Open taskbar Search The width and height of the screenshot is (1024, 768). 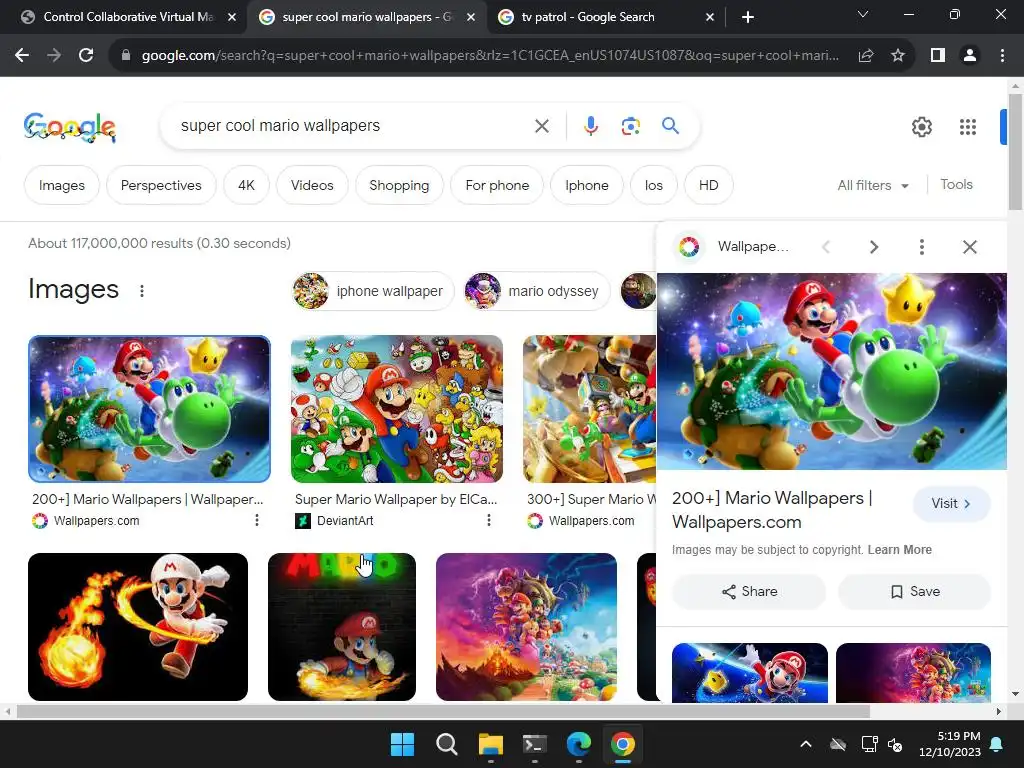point(447,744)
